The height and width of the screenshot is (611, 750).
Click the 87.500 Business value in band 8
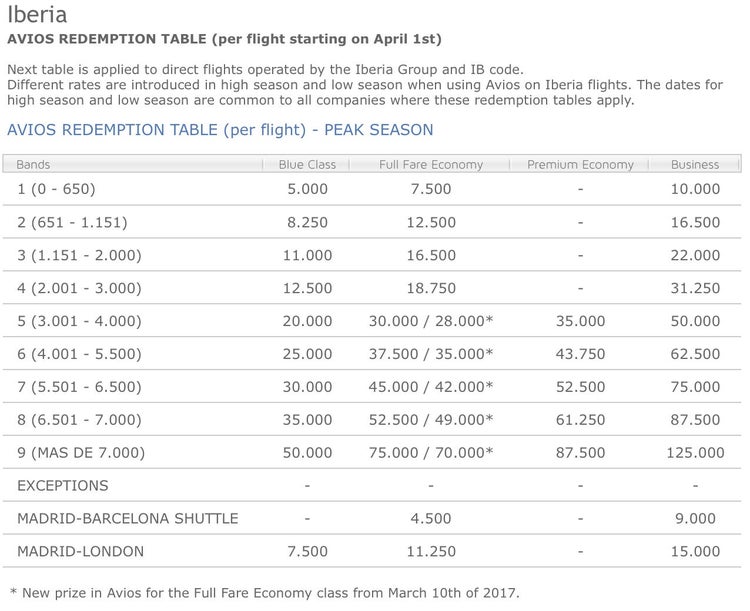coord(695,420)
